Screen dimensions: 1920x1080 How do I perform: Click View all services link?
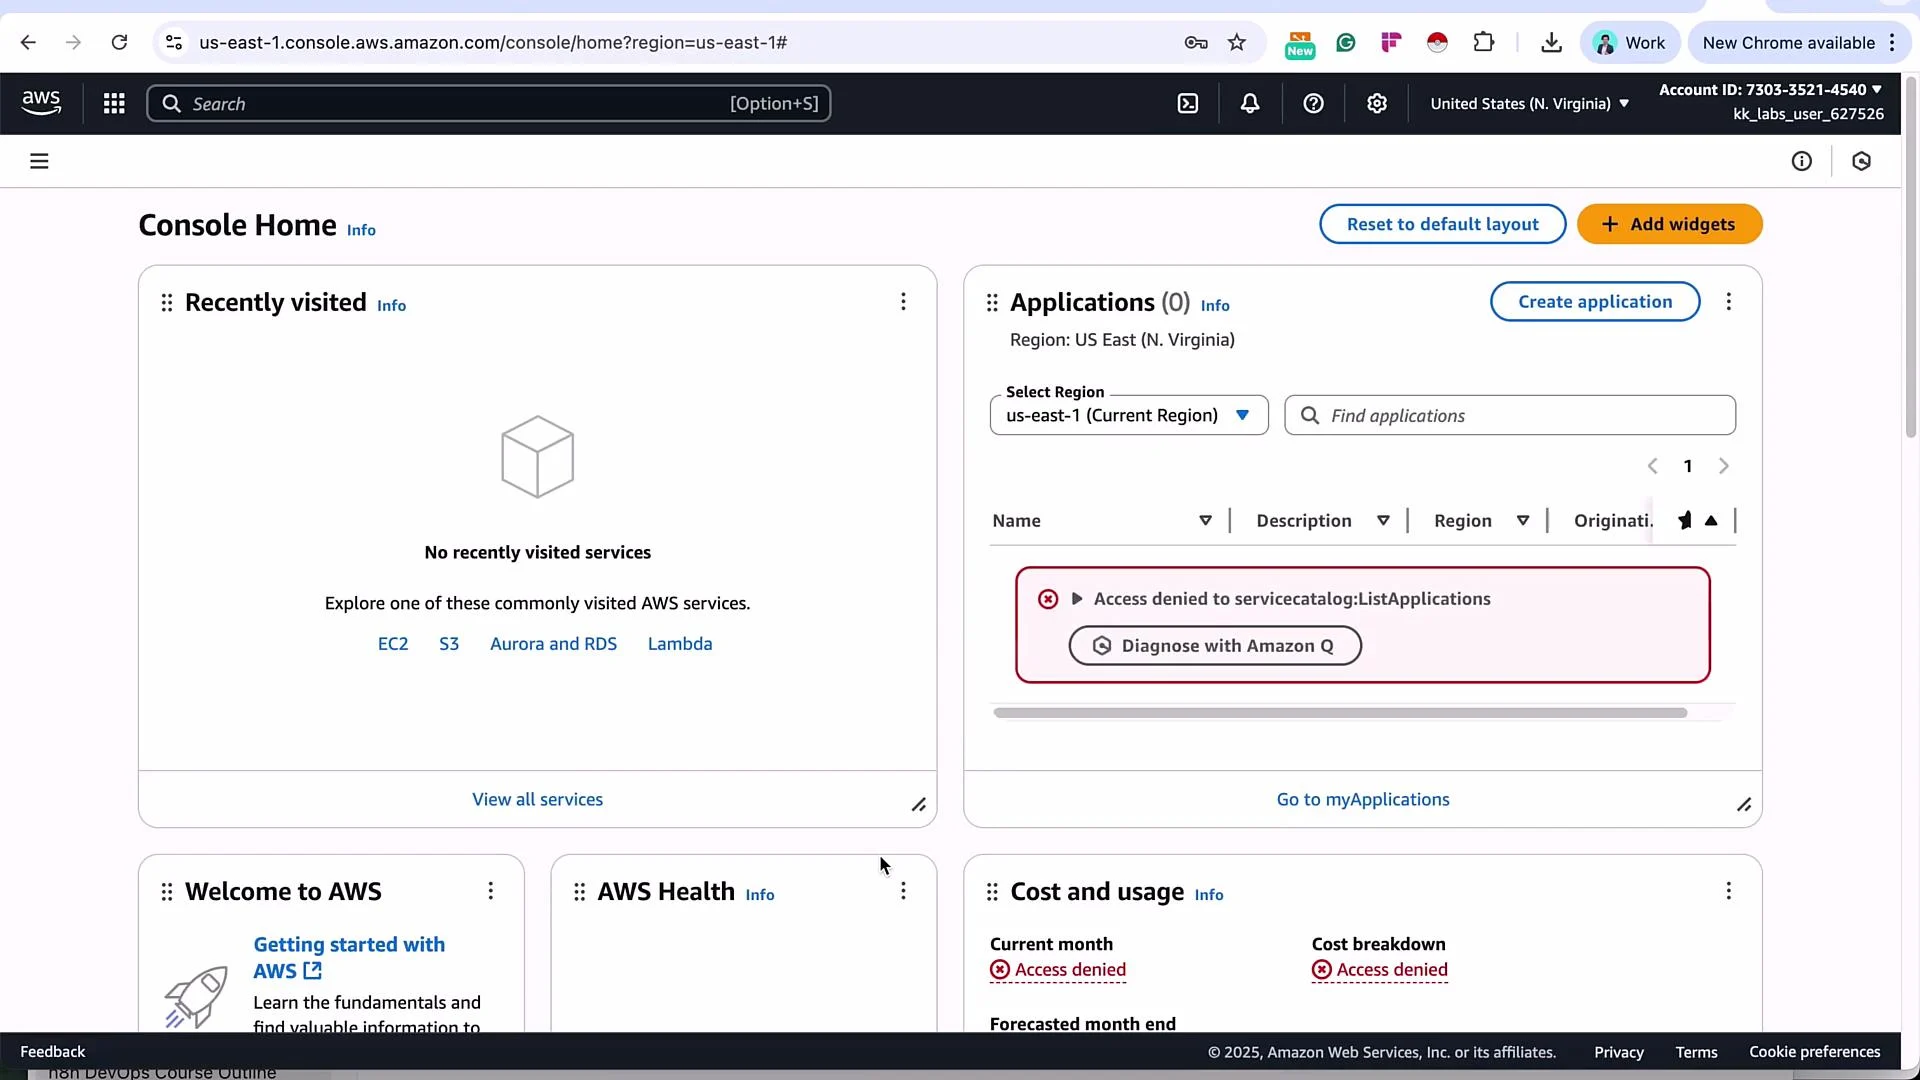tap(537, 799)
